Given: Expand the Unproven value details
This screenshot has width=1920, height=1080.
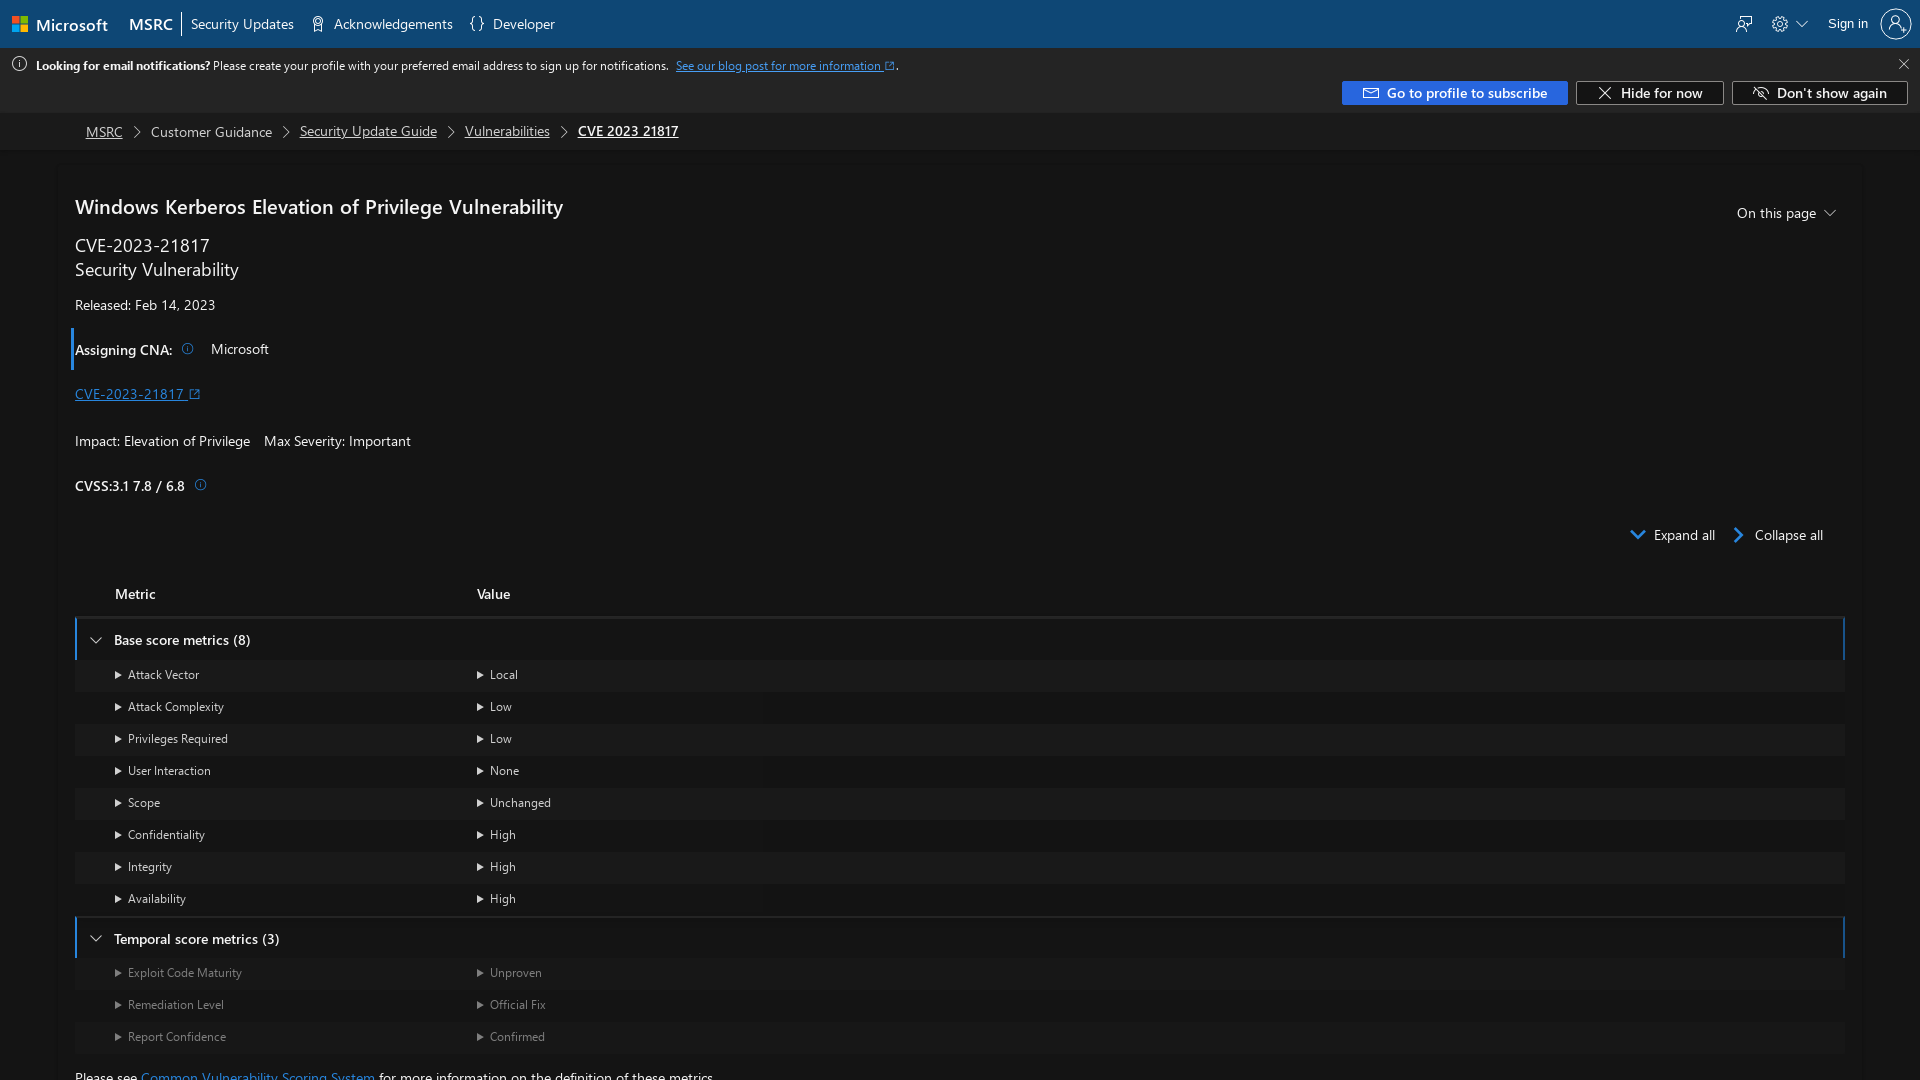Looking at the screenshot, I should [x=509, y=973].
